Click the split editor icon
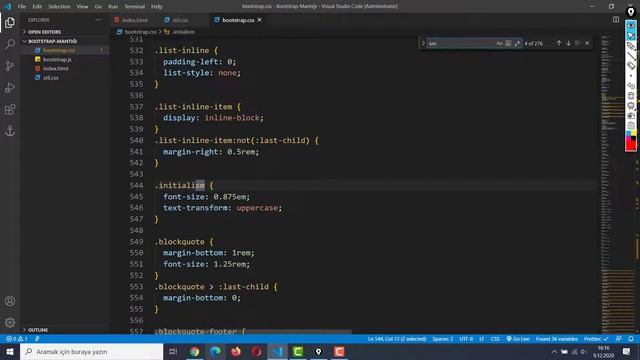640x360 pixels. pyautogui.click(x=616, y=20)
